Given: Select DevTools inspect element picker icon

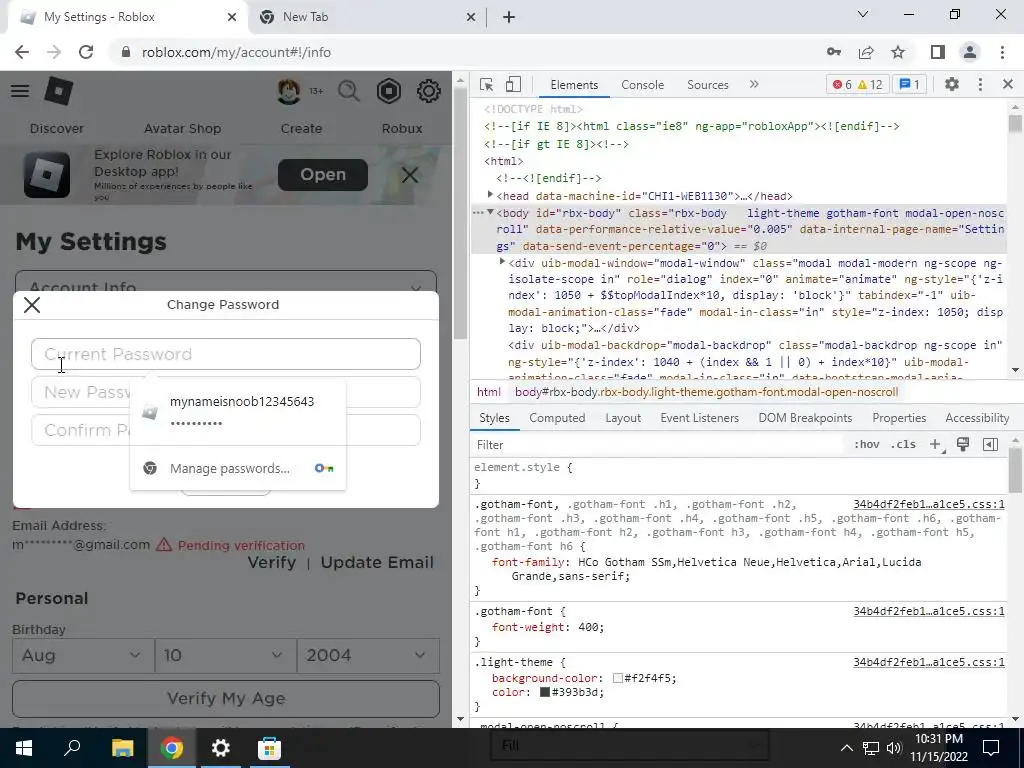Looking at the screenshot, I should coord(487,85).
